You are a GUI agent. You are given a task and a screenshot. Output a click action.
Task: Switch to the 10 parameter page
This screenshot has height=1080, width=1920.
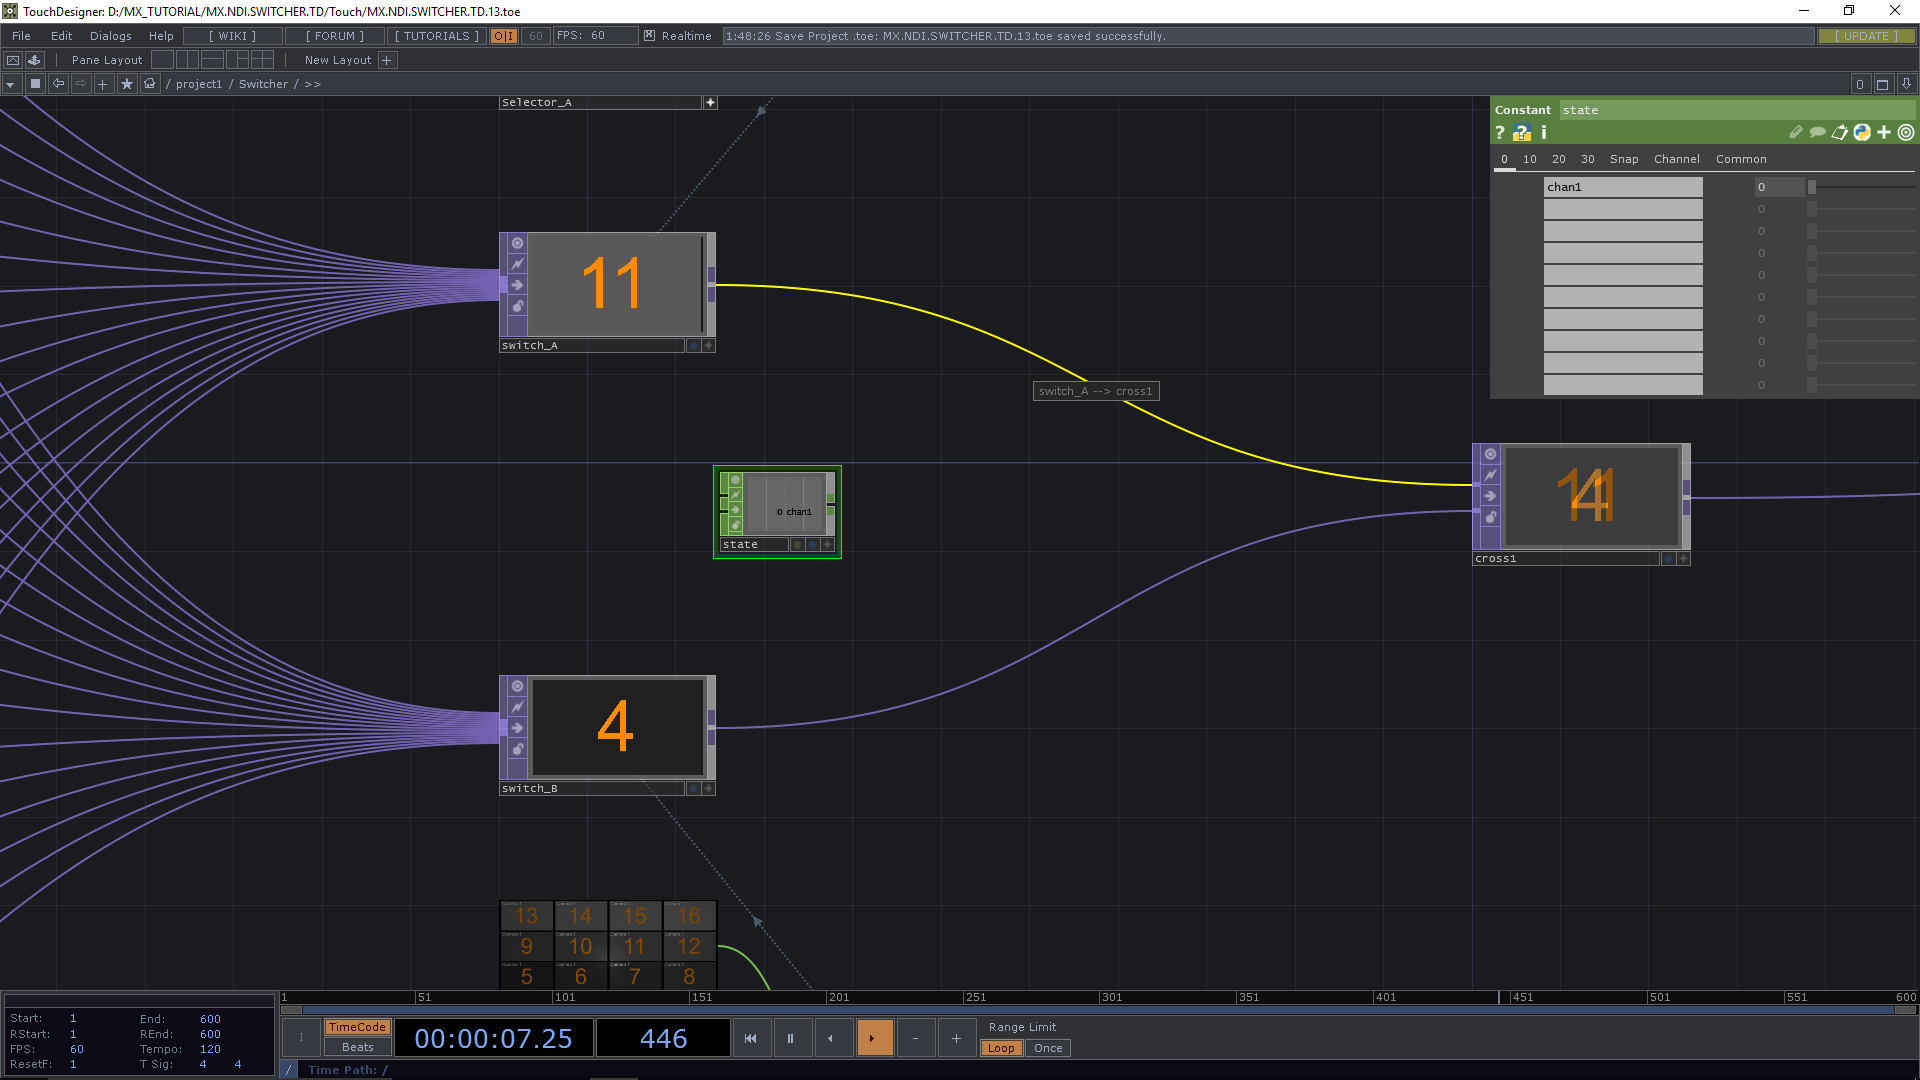click(x=1530, y=159)
